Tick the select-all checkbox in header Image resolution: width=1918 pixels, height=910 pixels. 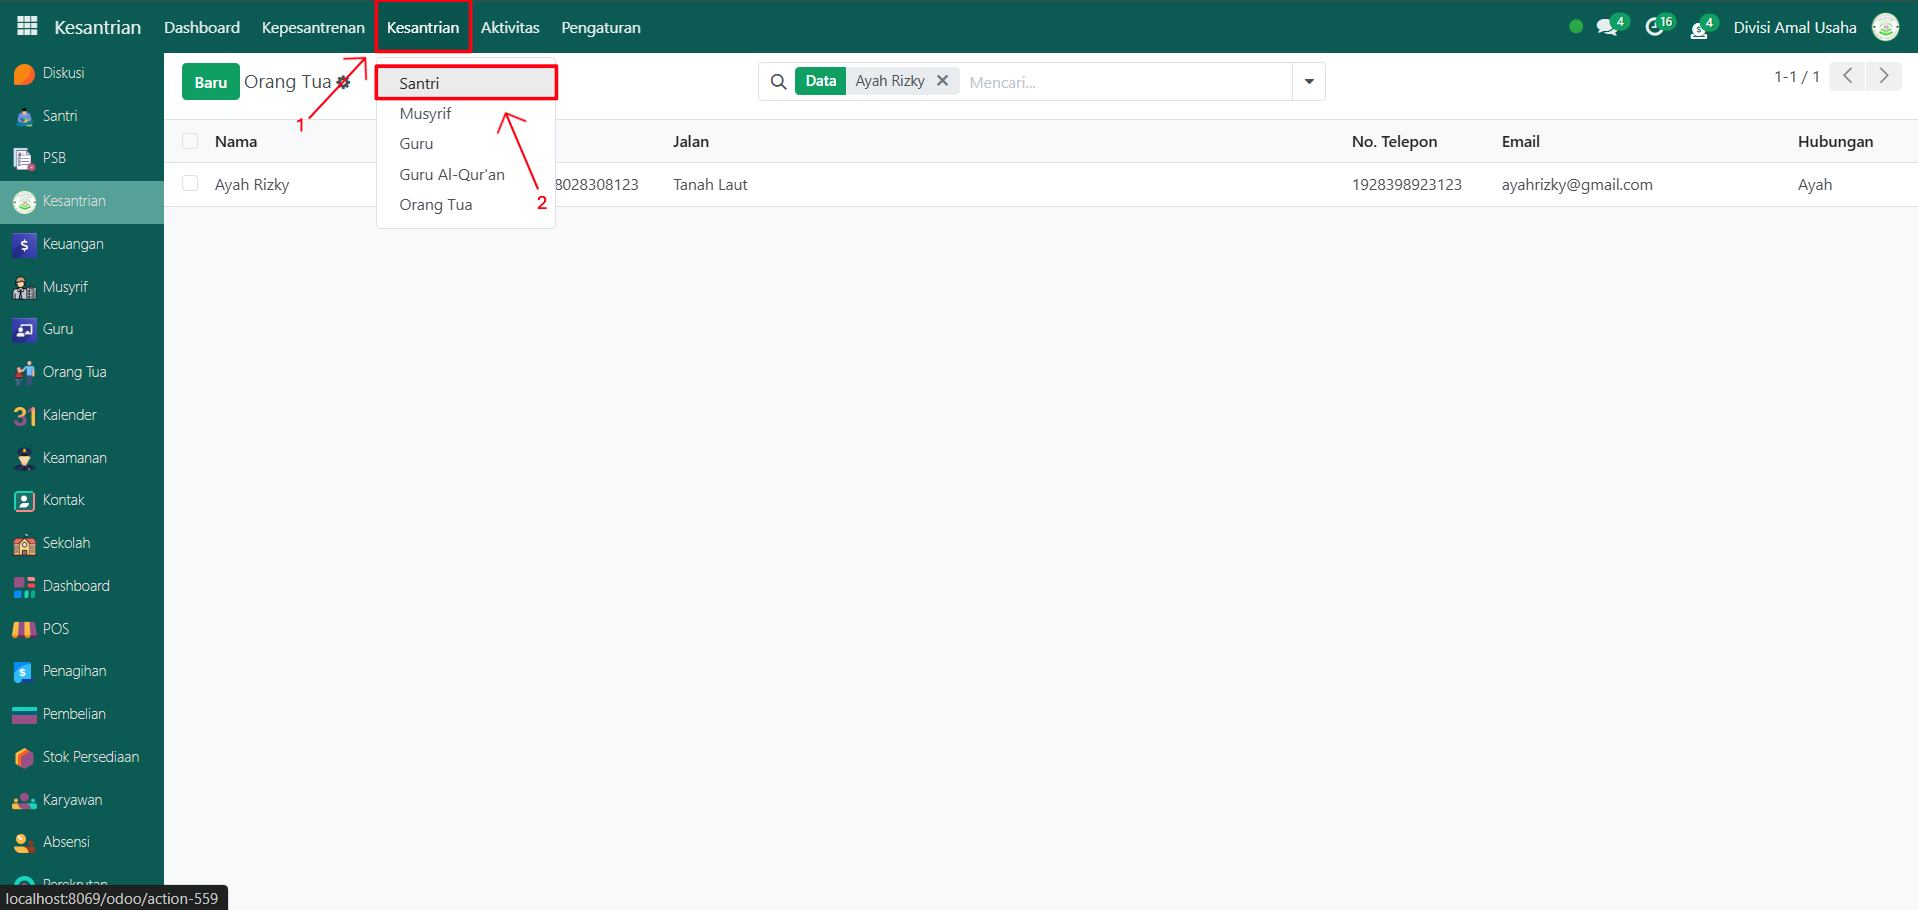190,142
